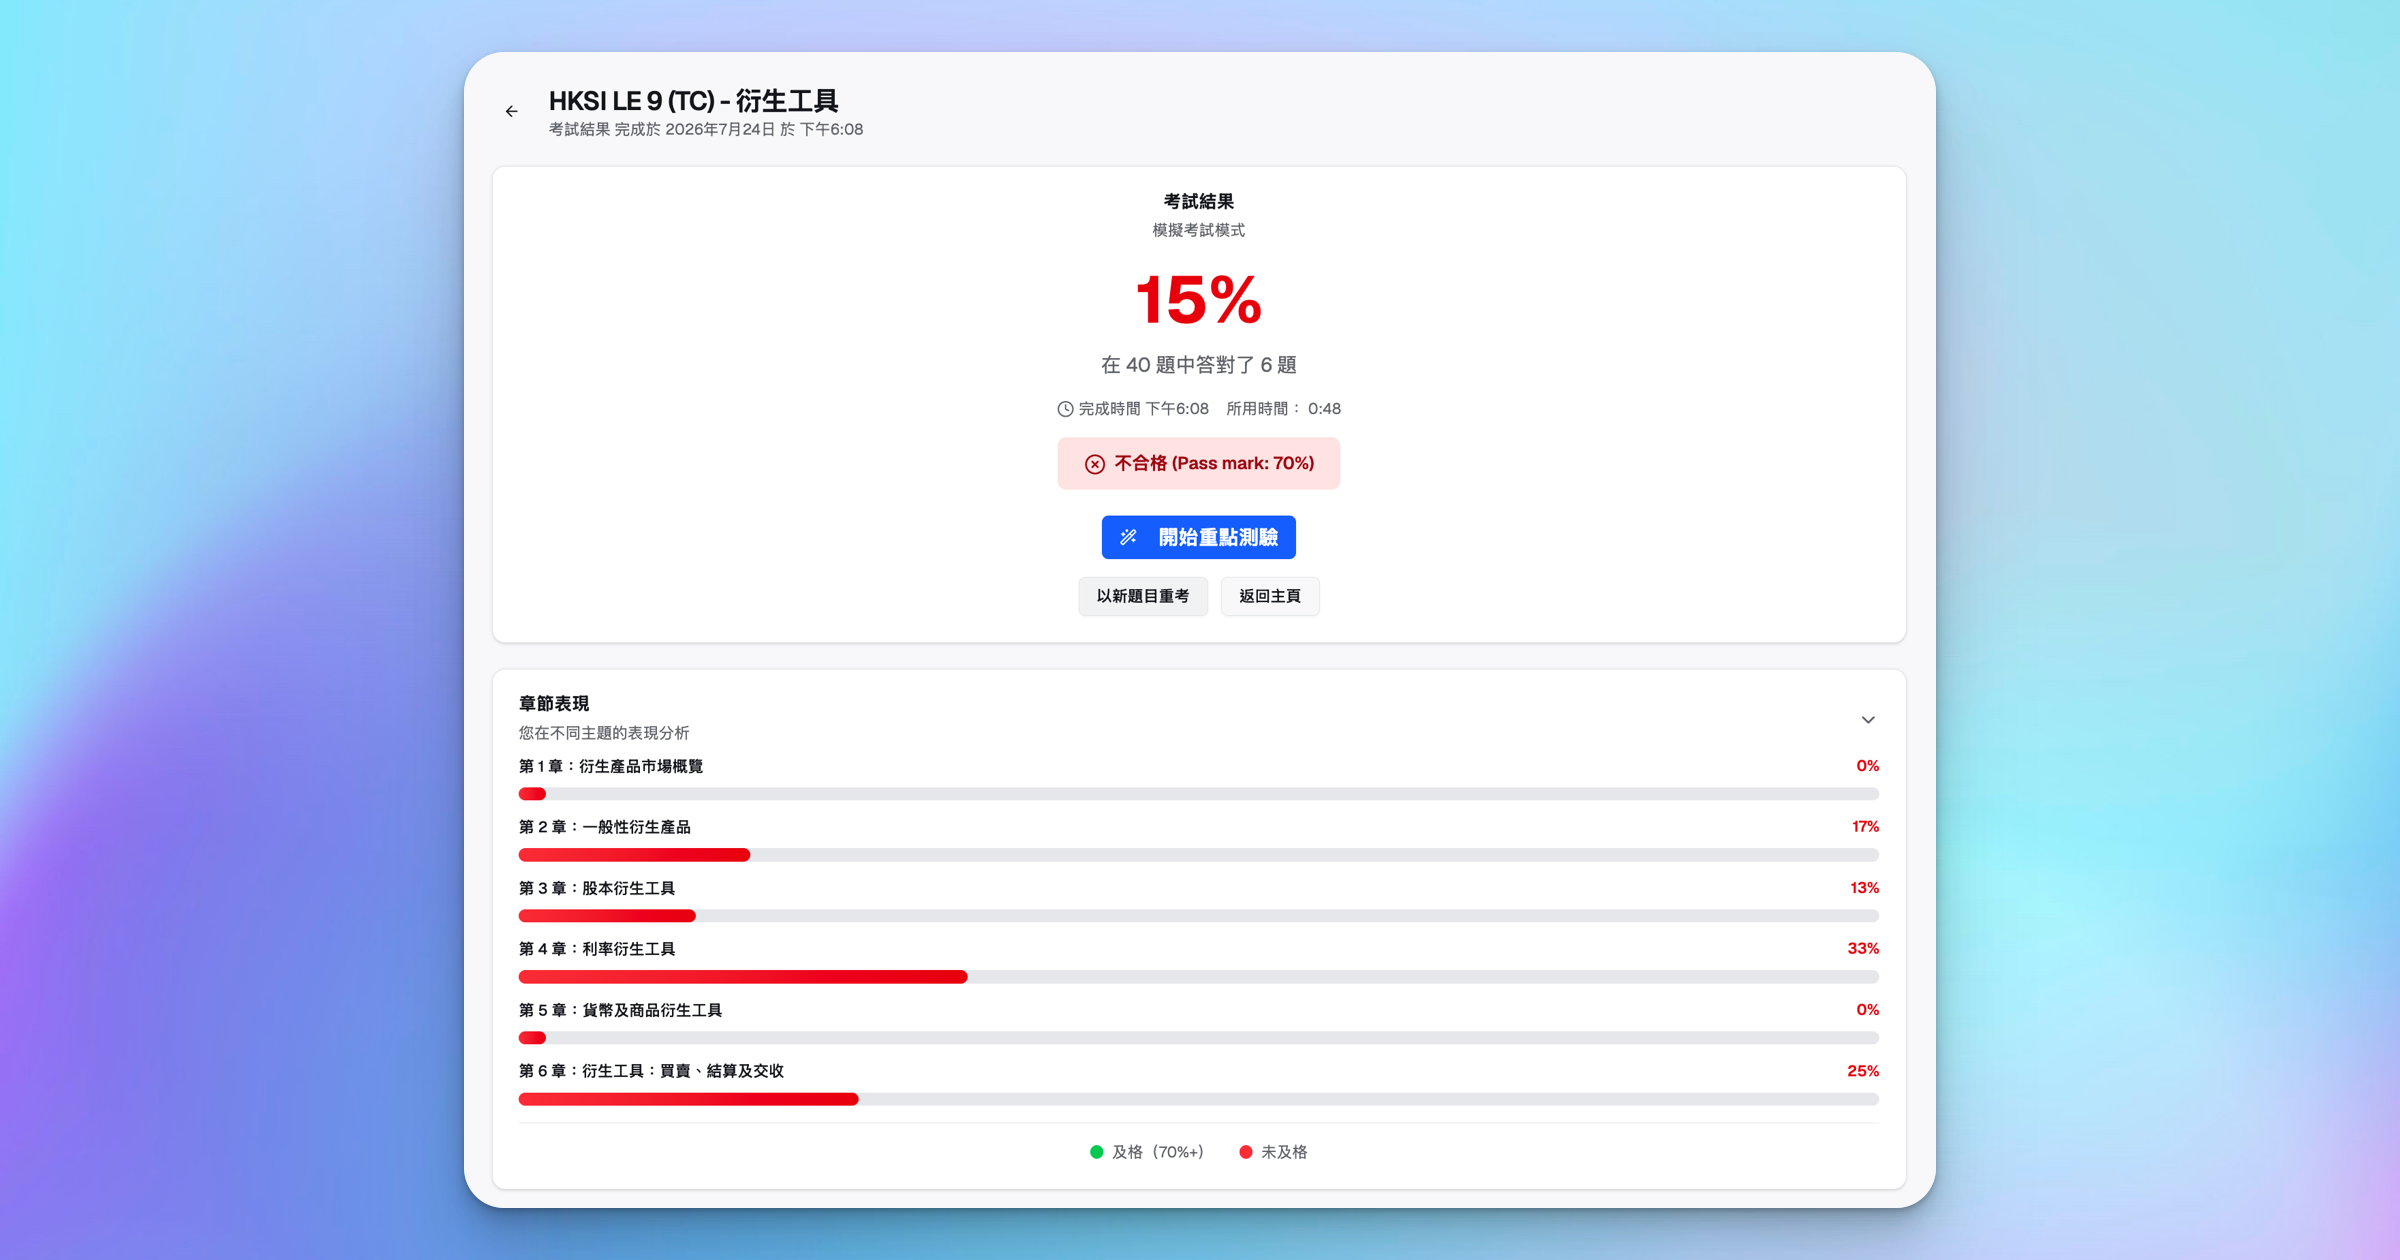Click progress bar for 第 2 章：一般性衍生產品
Screen dimensions: 2400x1260
[x=1198, y=855]
